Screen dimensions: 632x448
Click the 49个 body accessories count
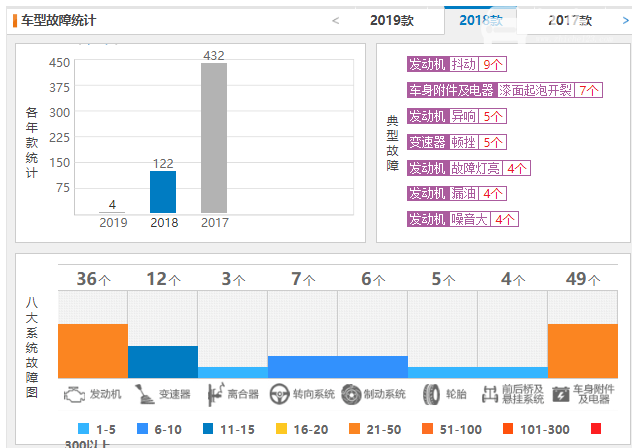[583, 279]
